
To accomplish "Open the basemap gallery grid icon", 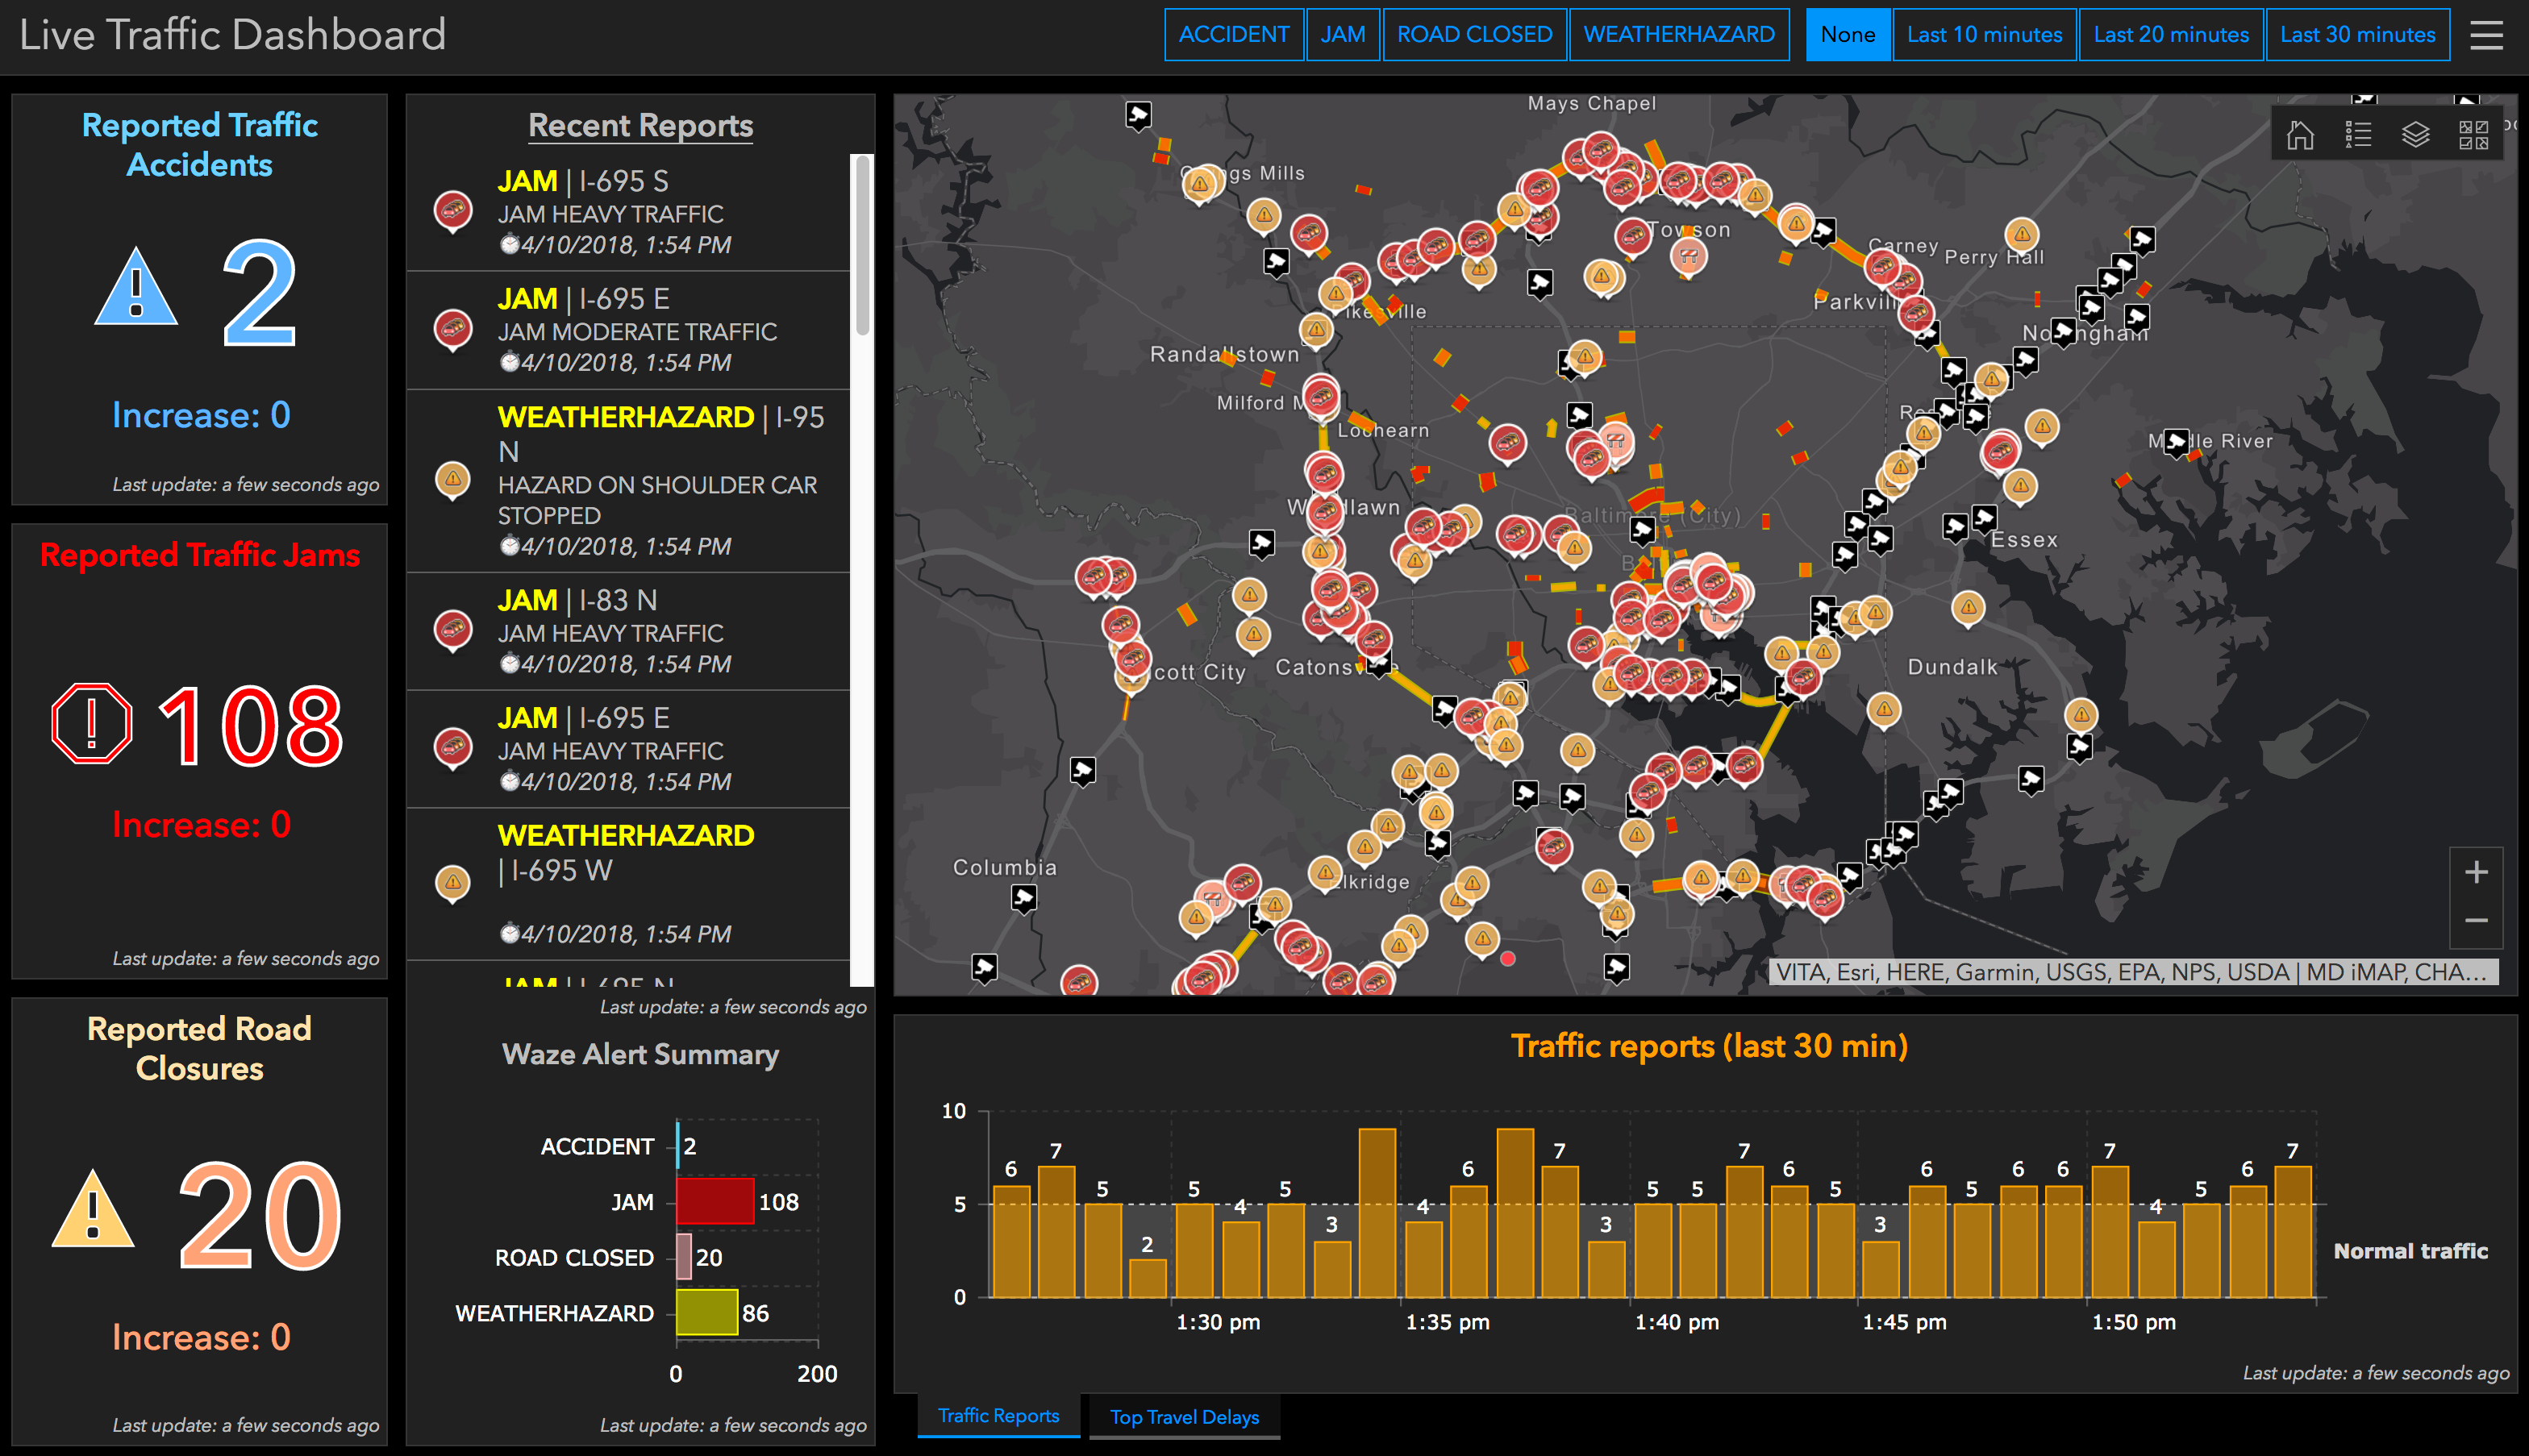I will point(2473,134).
